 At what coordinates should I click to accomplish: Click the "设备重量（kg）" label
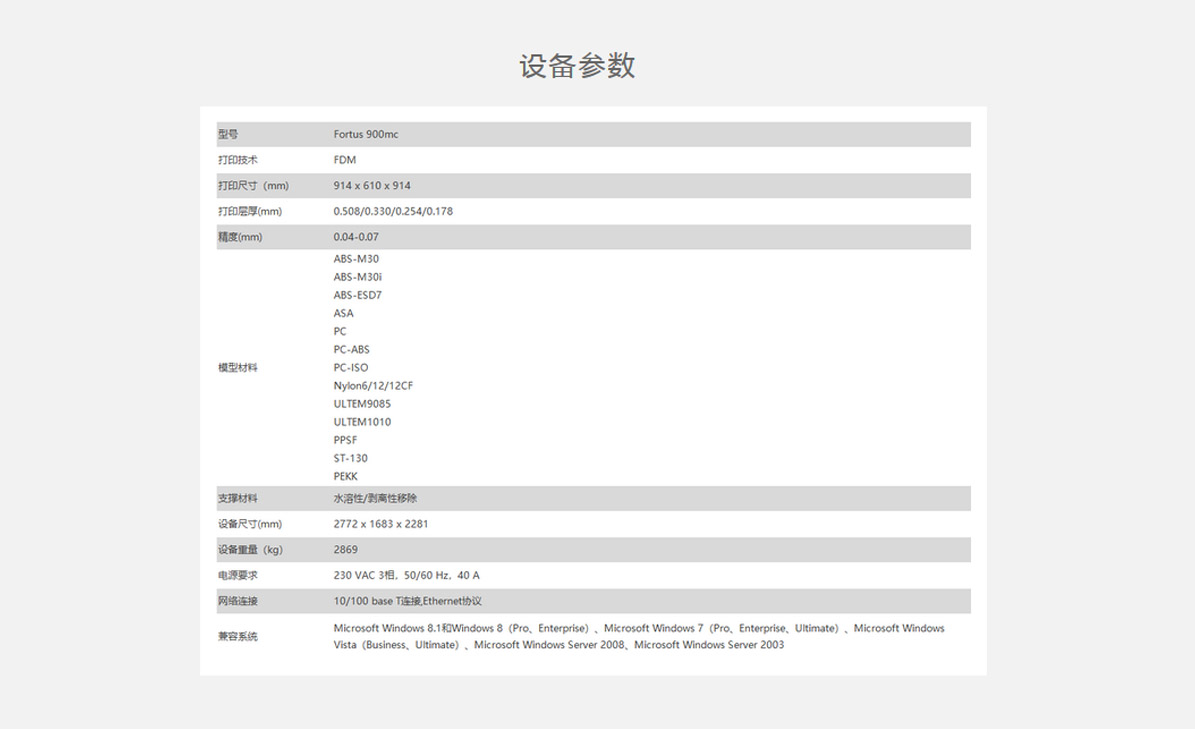(250, 550)
